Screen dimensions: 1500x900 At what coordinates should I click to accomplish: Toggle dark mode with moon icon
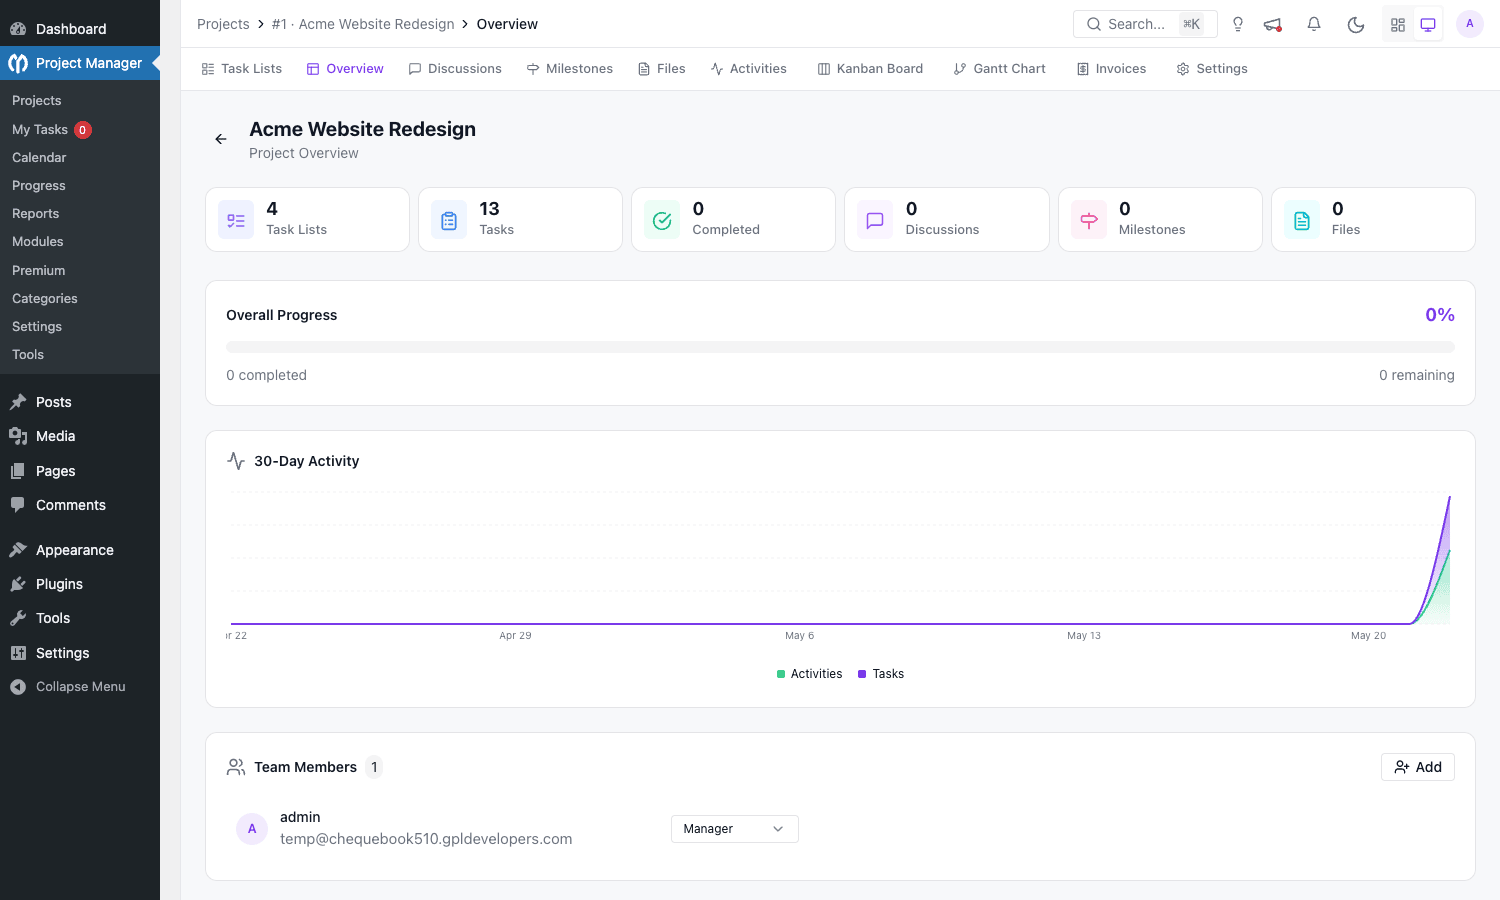pos(1356,24)
